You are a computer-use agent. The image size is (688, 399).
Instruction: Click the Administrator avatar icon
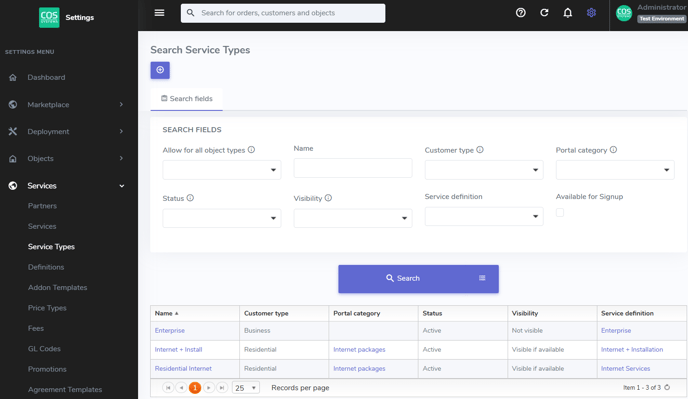pyautogui.click(x=624, y=13)
